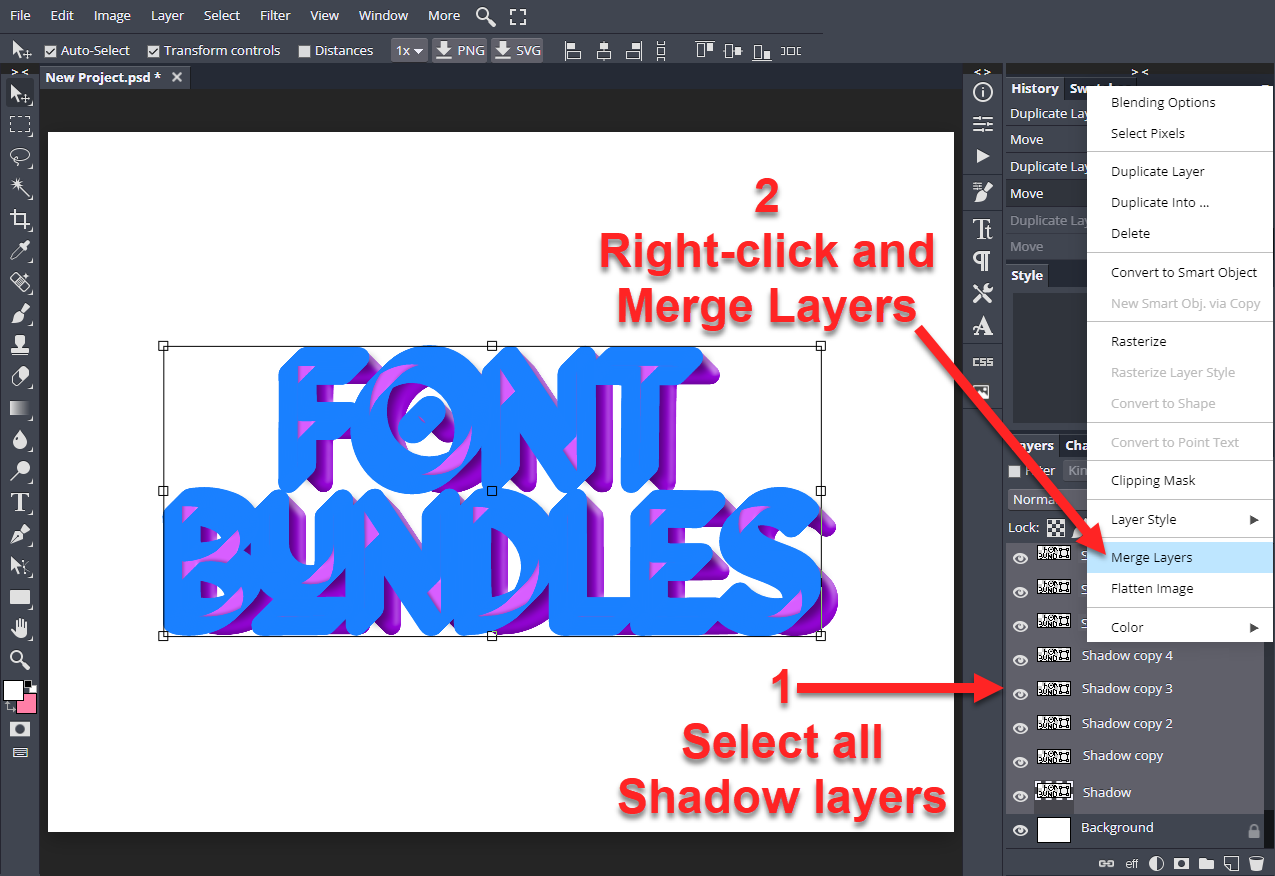1275x876 pixels.
Task: Switch to the History tab
Action: tap(1034, 88)
